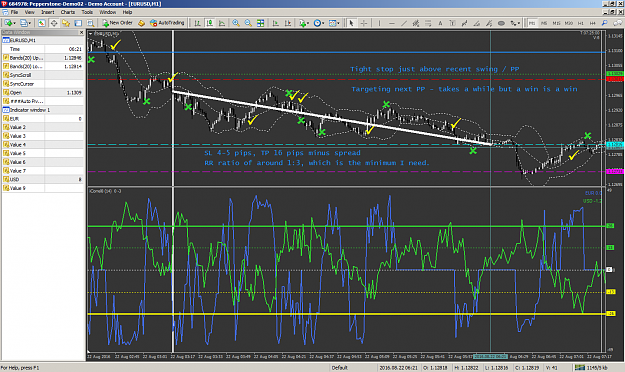This screenshot has width=625, height=372.
Task: Show the Terminal panel icon
Action: [78, 23]
